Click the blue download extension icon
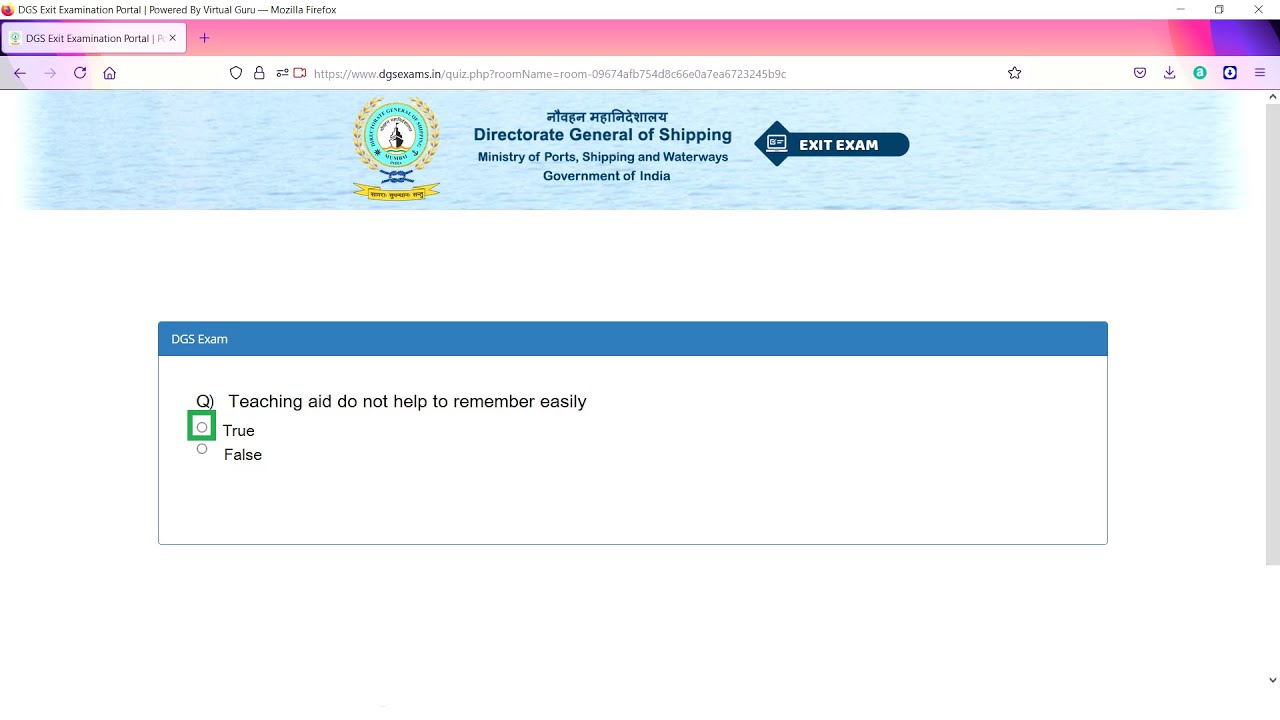 pos(1230,73)
